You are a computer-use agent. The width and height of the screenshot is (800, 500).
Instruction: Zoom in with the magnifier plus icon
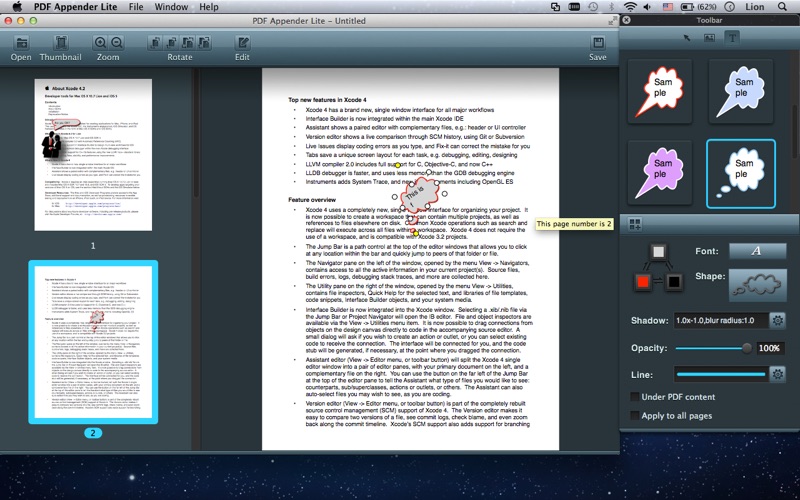tap(101, 42)
